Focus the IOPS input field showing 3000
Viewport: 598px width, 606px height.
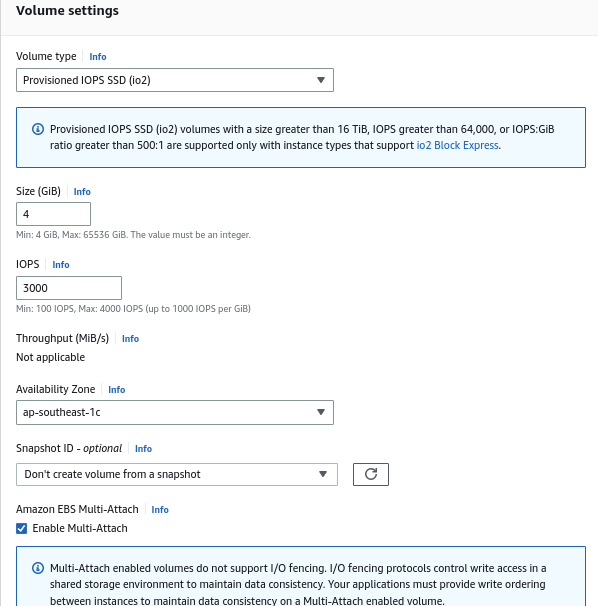point(69,288)
